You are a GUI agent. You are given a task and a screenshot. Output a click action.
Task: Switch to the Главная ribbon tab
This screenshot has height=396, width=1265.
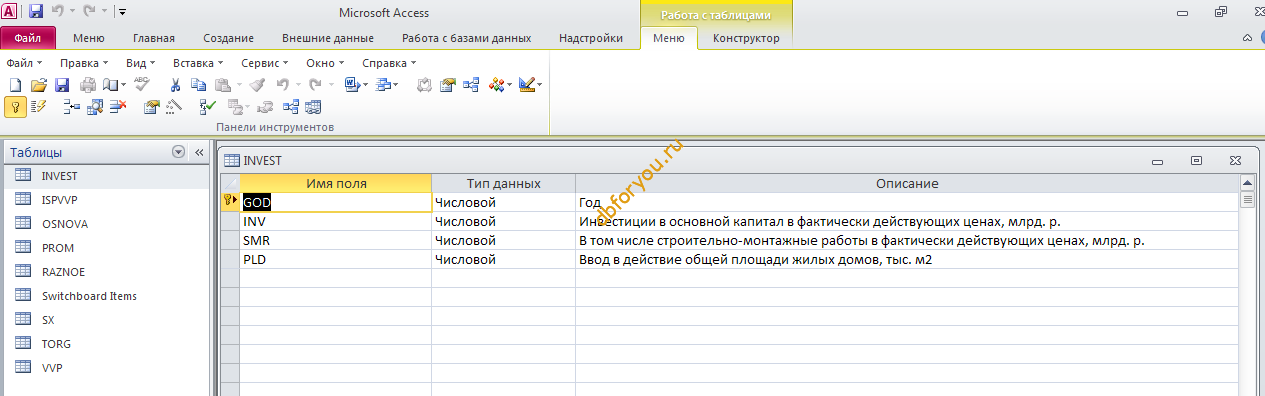point(154,38)
